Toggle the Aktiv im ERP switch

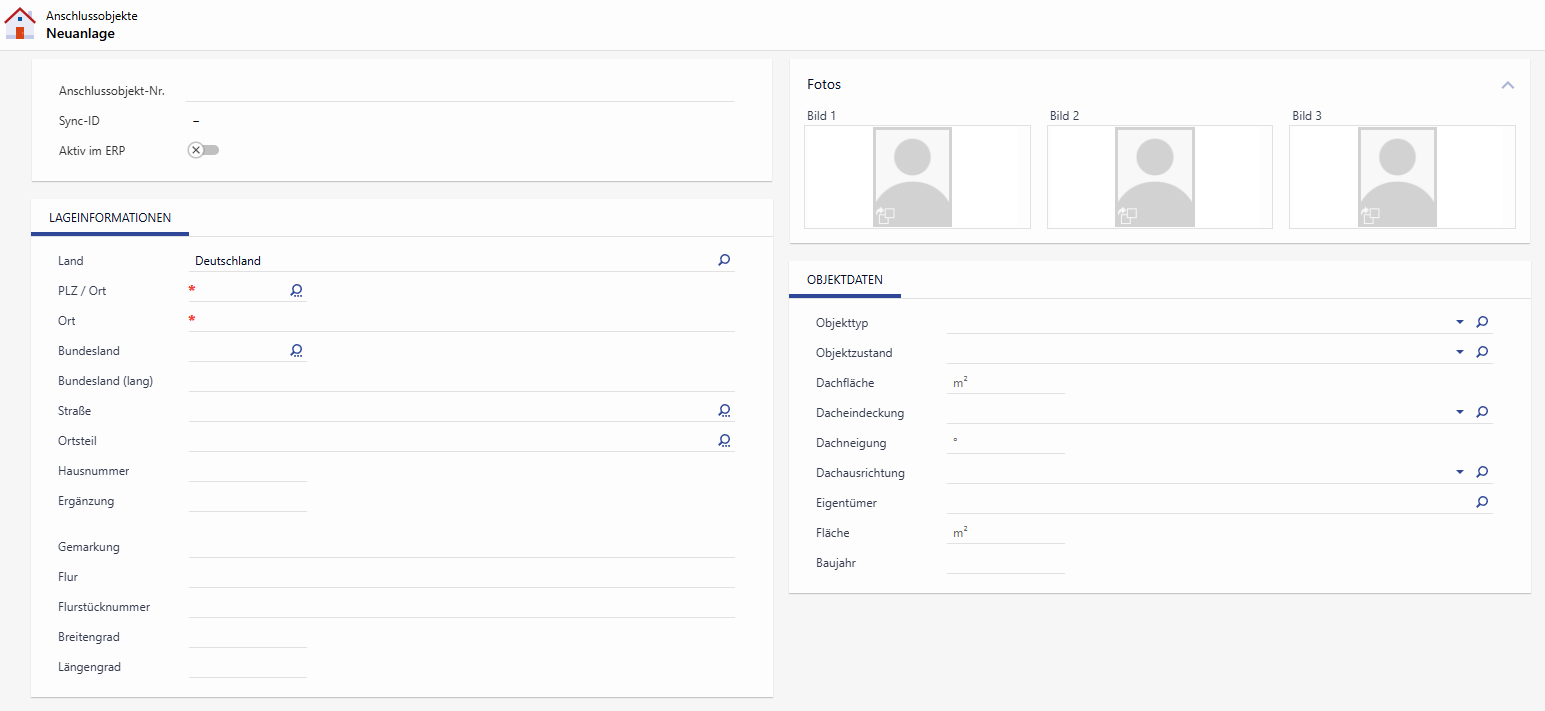coord(203,150)
